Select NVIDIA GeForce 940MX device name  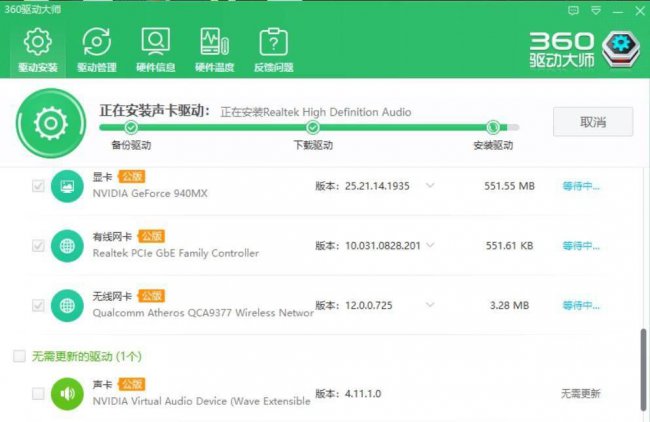pos(150,194)
